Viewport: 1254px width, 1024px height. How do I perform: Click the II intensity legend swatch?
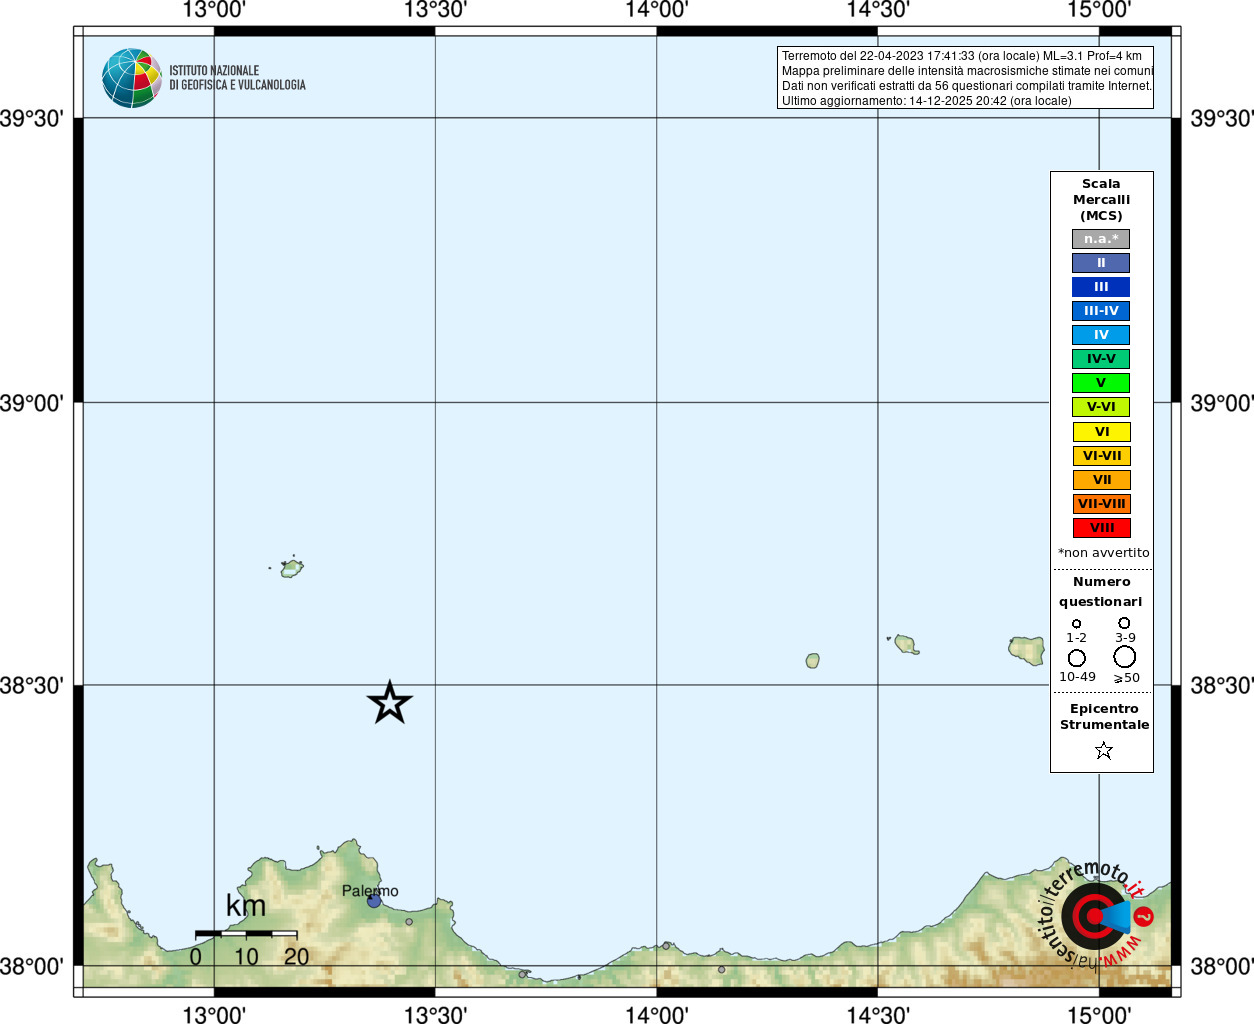(1101, 263)
